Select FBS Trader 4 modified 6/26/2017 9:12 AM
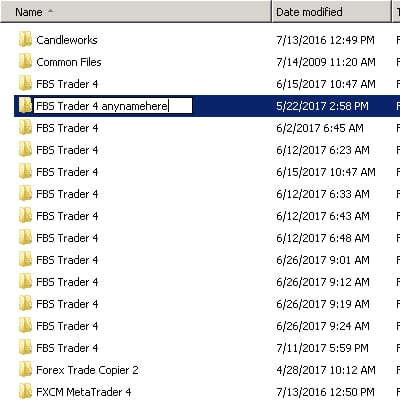The image size is (400, 400). 67,282
